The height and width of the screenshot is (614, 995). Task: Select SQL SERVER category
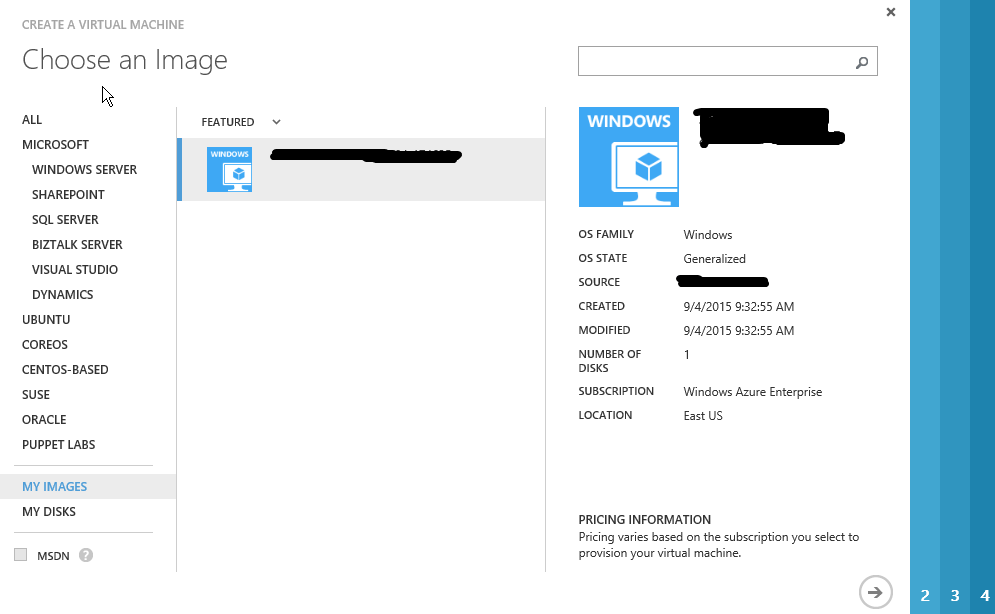point(65,219)
